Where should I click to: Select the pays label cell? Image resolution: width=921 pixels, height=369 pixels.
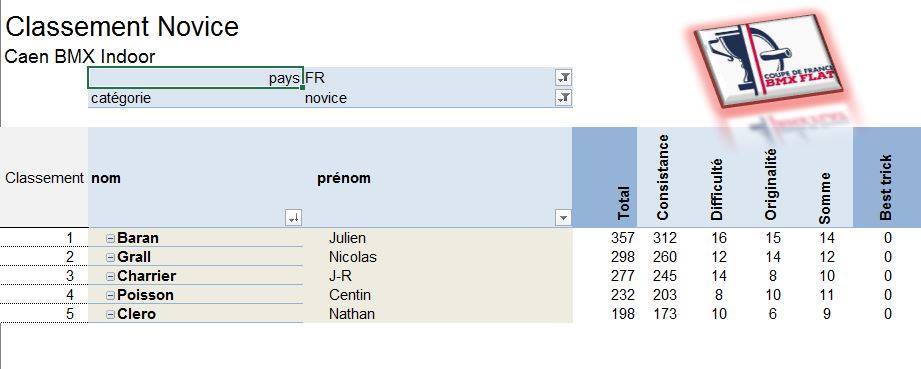pyautogui.click(x=196, y=78)
